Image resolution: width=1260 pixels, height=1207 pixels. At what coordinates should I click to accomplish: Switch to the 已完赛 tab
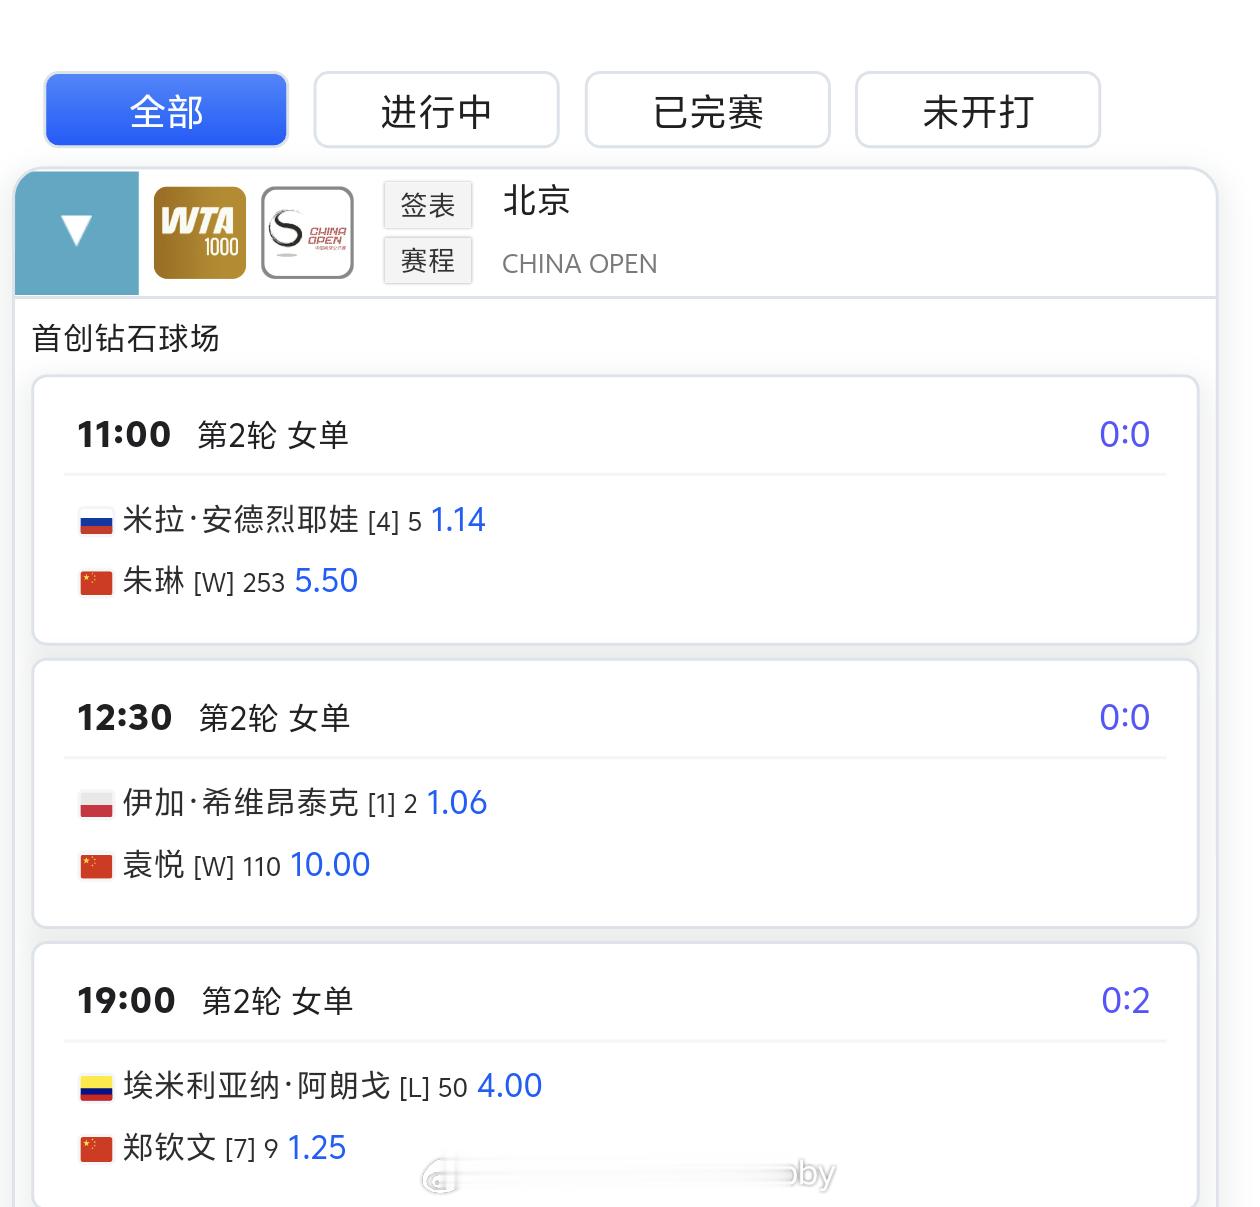point(708,110)
